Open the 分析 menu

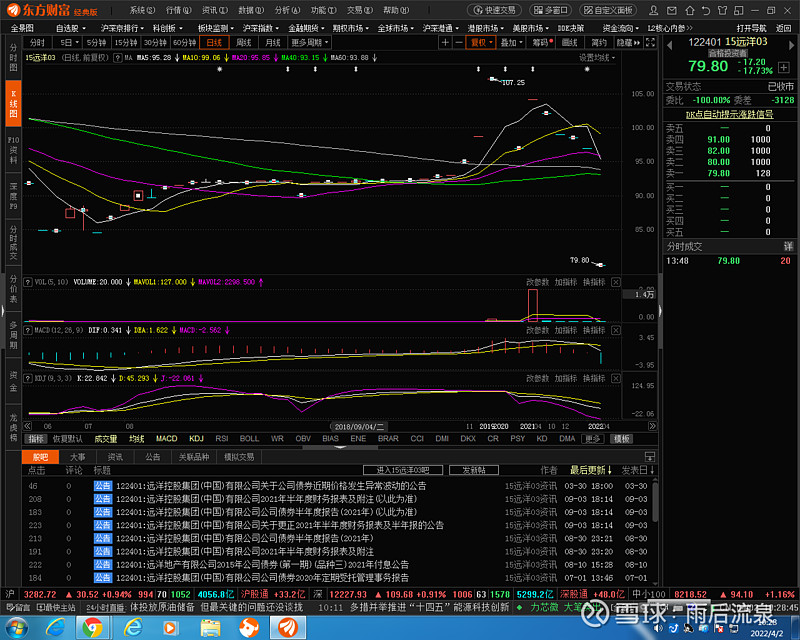point(287,10)
